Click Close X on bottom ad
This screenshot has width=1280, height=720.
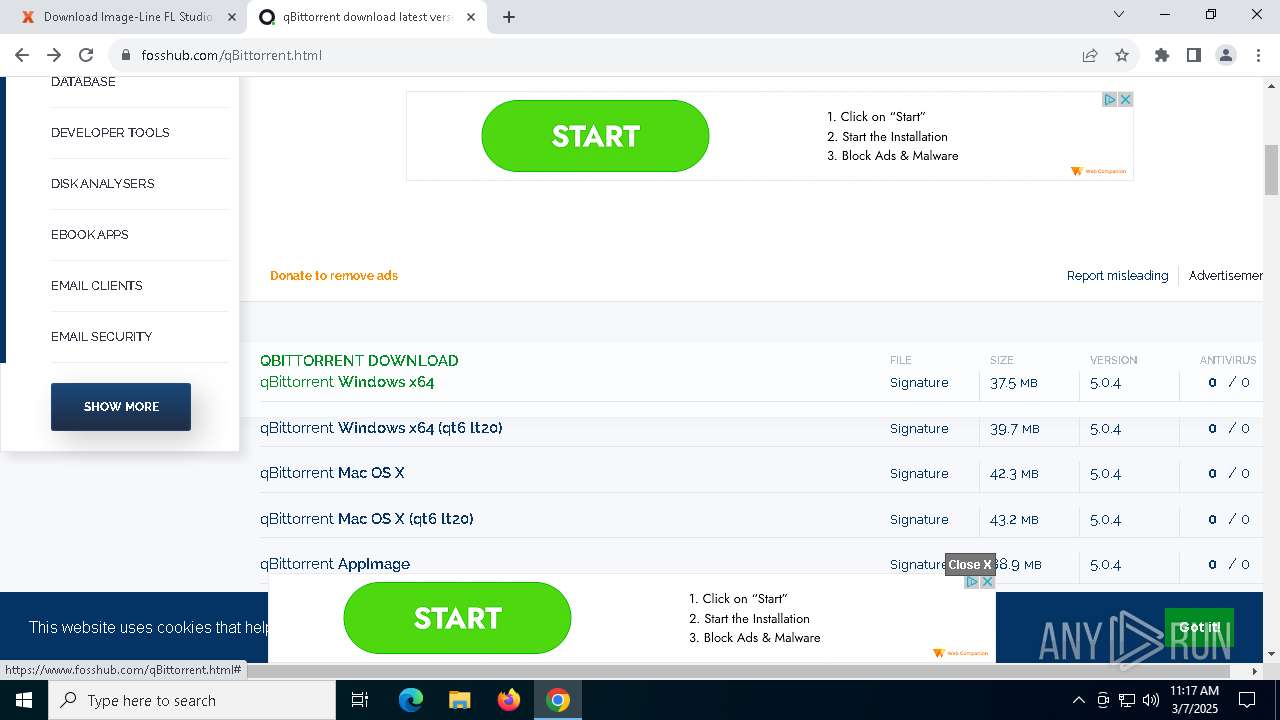click(970, 565)
